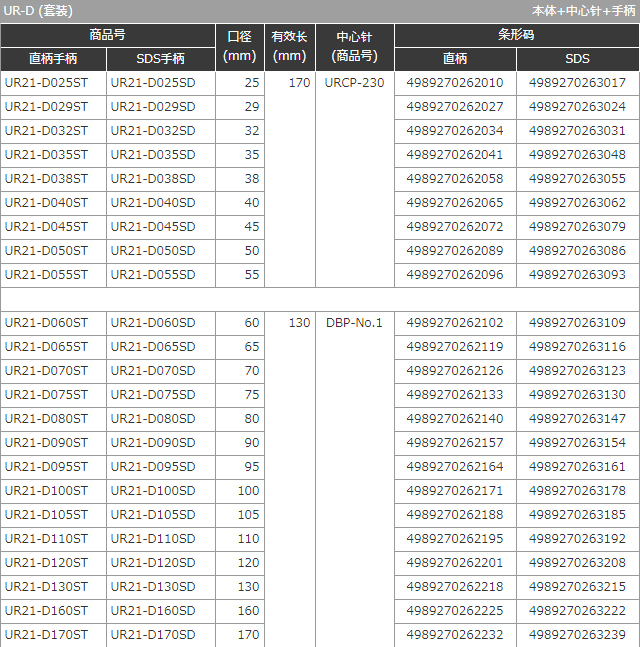Click the 中心针 (商品号) column header
640x647 pixels.
(x=354, y=46)
